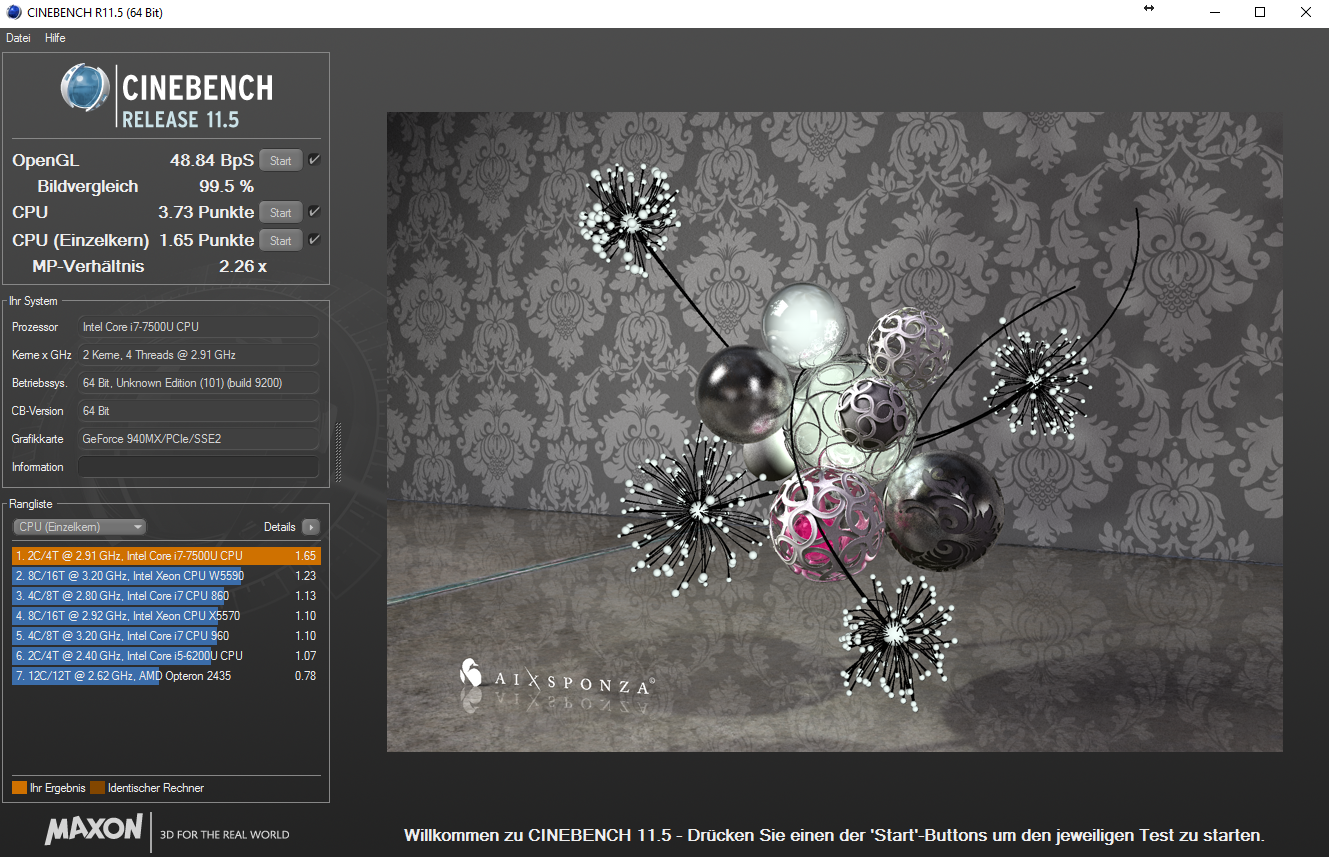Toggle the CPU test checkbox

314,212
